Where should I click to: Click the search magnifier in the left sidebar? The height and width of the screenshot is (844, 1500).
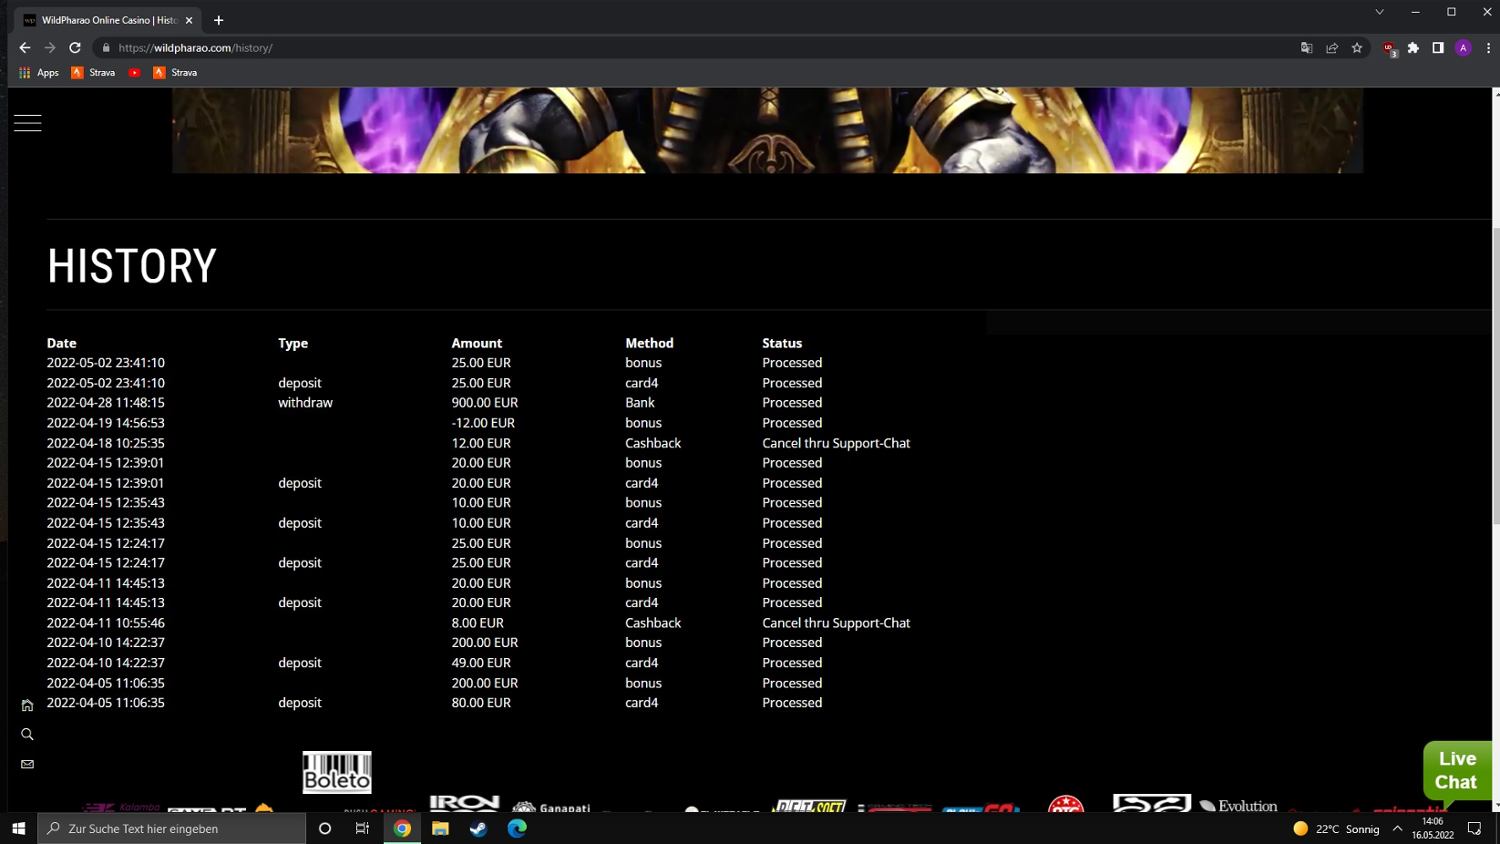27,734
